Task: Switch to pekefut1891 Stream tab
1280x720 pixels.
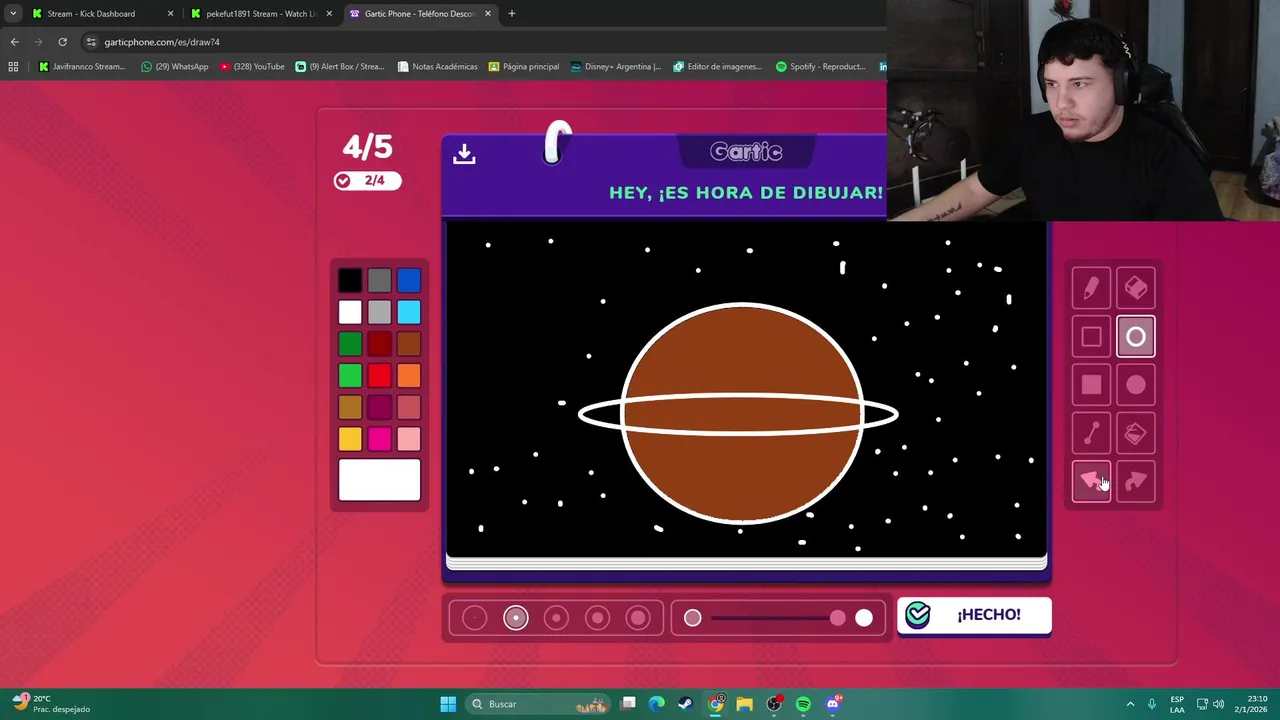Action: 260,14
